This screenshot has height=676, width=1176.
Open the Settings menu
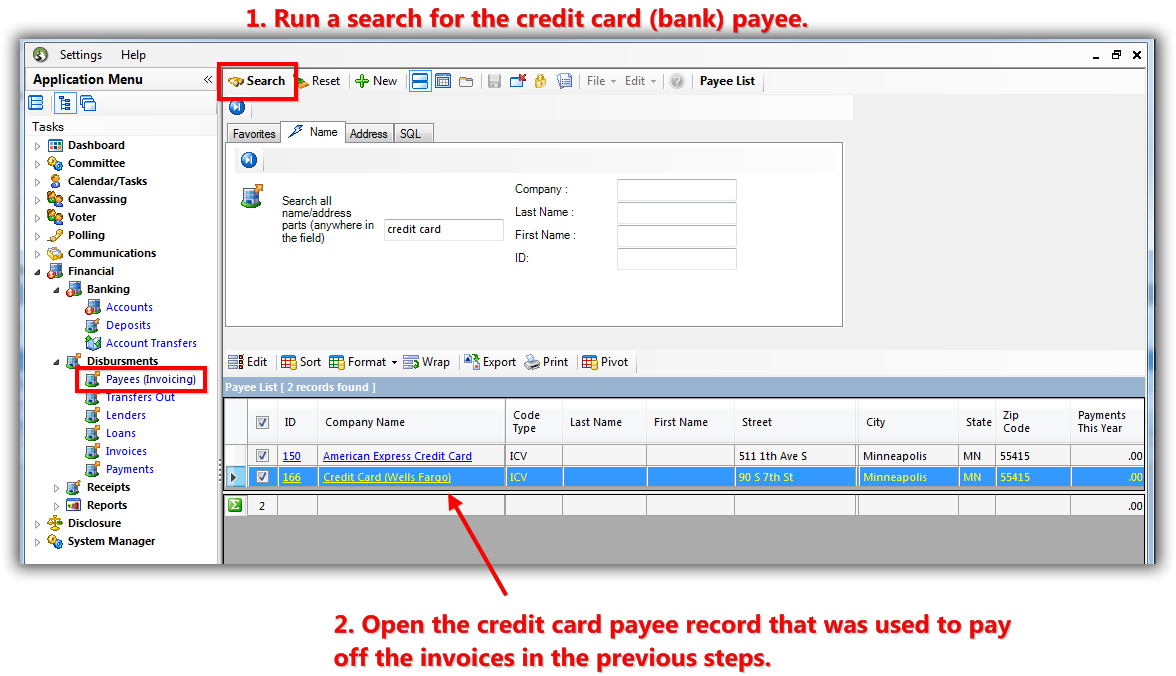[x=80, y=55]
